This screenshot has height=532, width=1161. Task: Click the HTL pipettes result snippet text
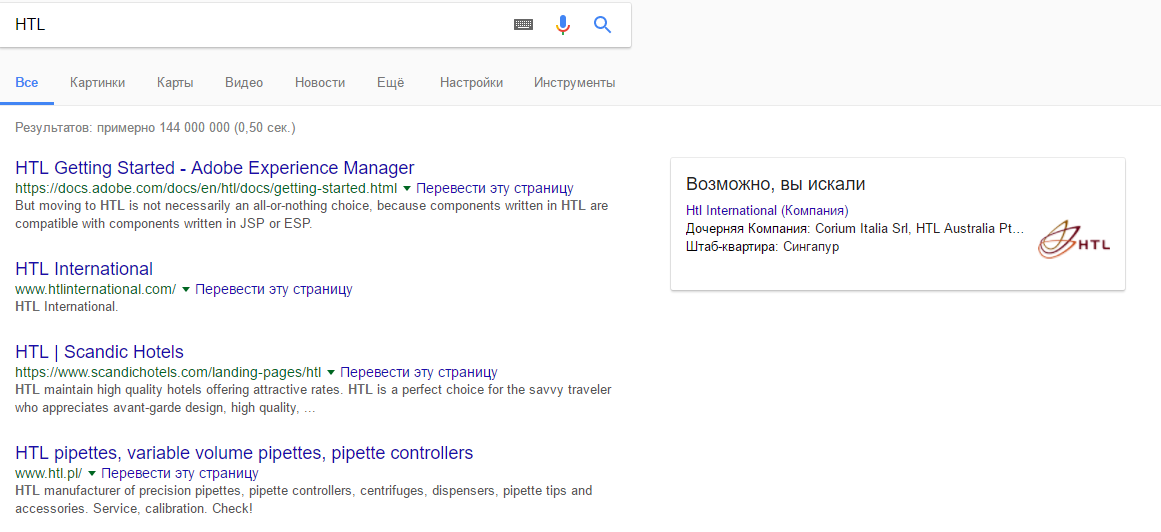[304, 500]
